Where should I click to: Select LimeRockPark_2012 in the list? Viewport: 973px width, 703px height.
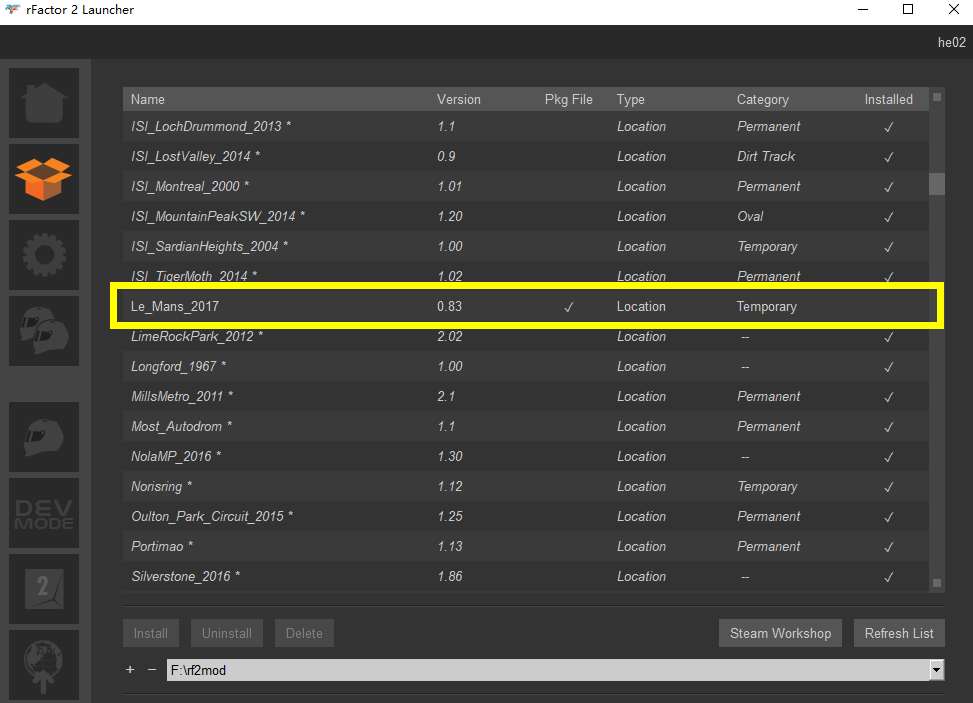(526, 336)
